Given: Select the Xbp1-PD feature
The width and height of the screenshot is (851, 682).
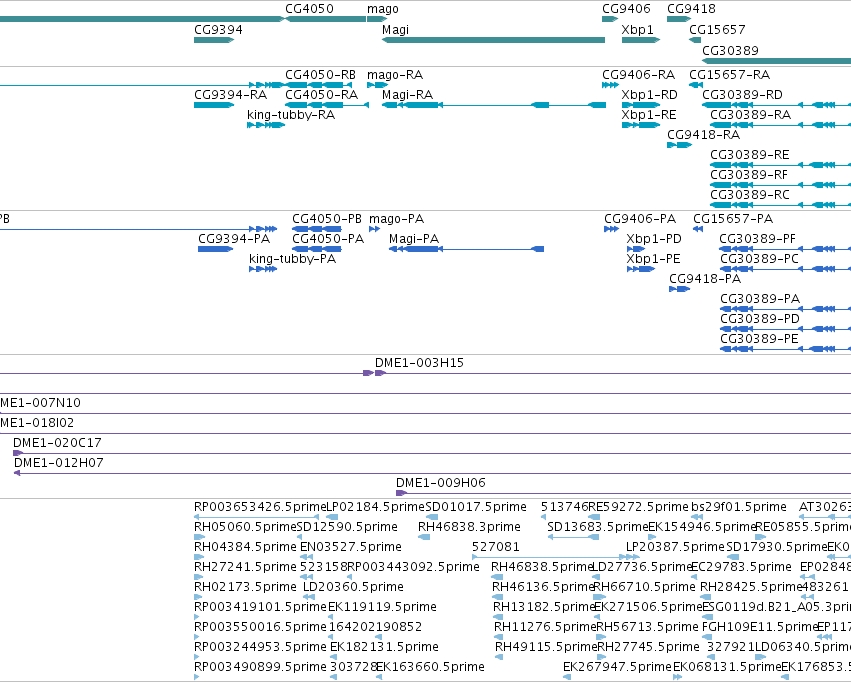Looking at the screenshot, I should [636, 249].
